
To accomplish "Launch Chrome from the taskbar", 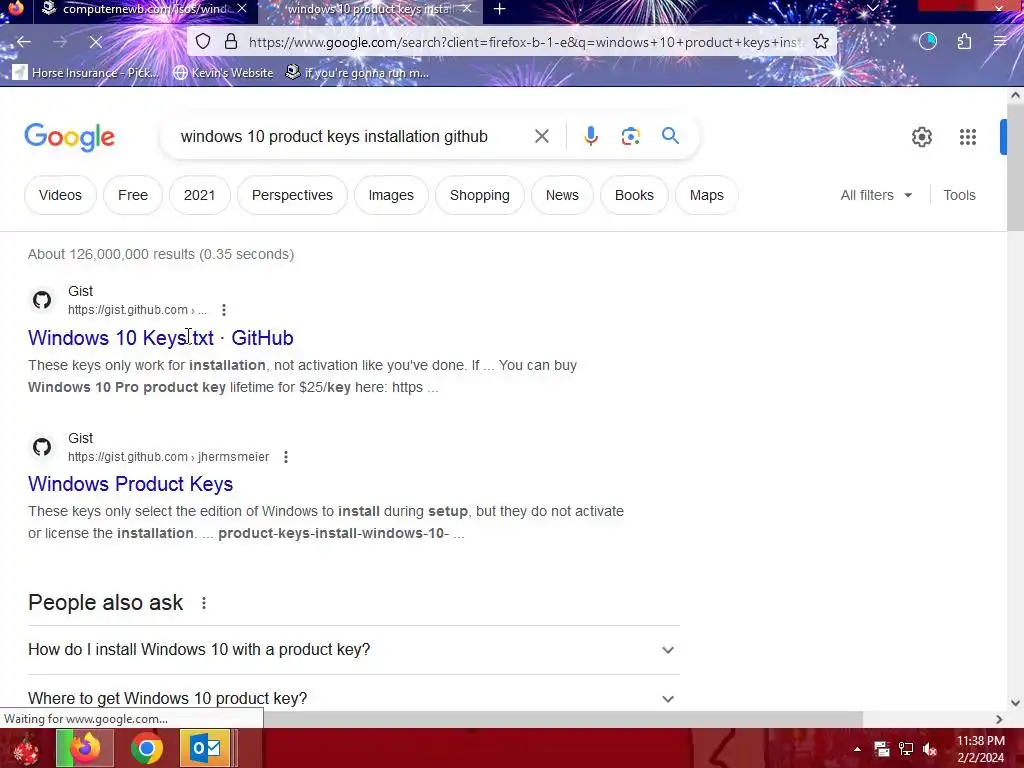I will [x=146, y=748].
